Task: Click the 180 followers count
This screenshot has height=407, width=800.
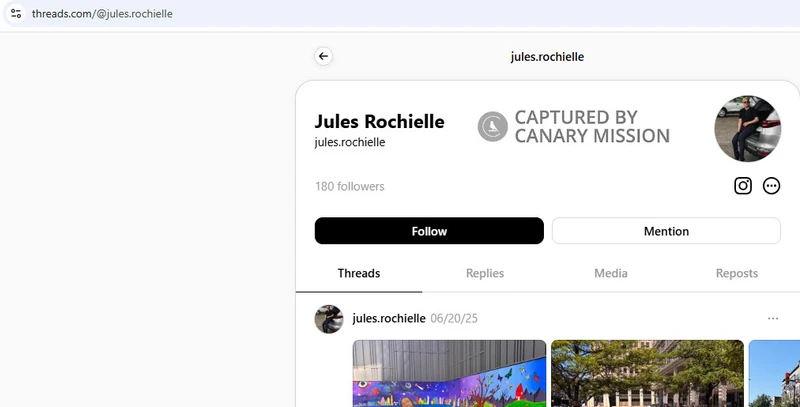Action: click(x=349, y=187)
